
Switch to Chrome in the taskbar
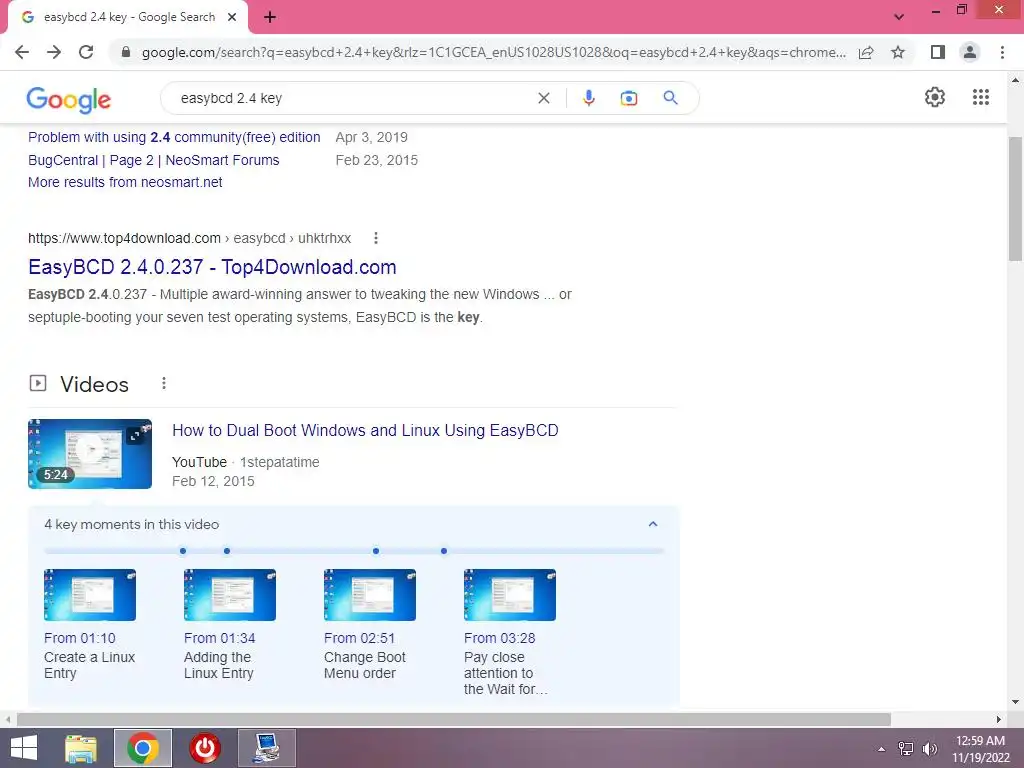(x=143, y=748)
